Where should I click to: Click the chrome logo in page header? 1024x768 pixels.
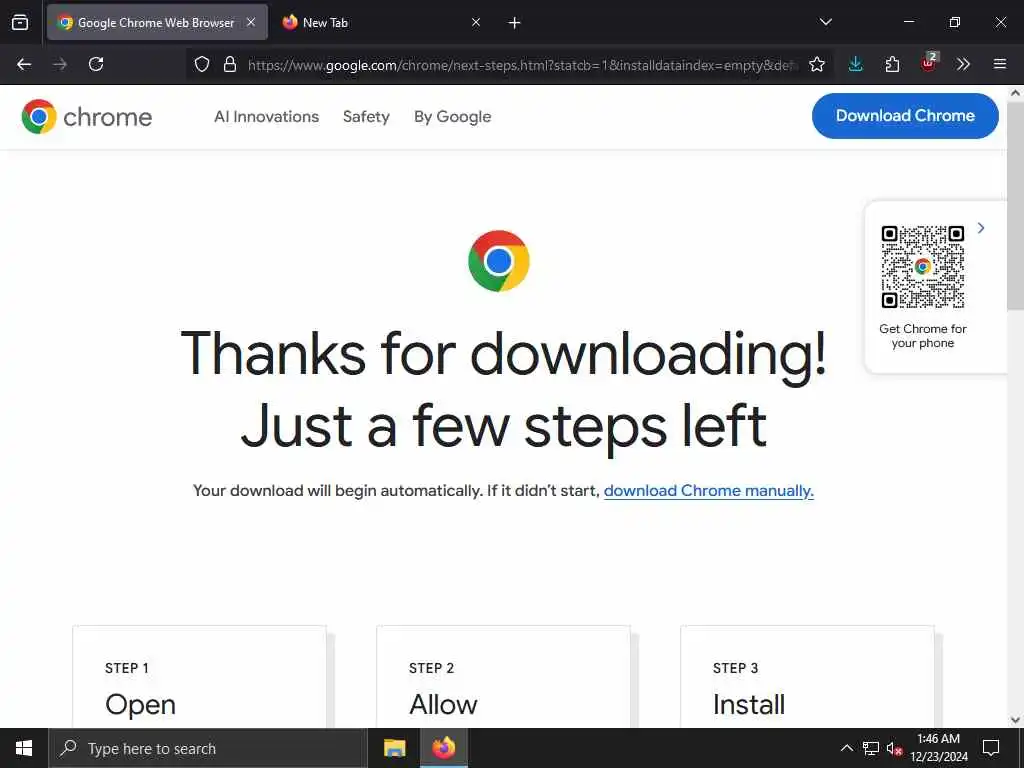(87, 117)
